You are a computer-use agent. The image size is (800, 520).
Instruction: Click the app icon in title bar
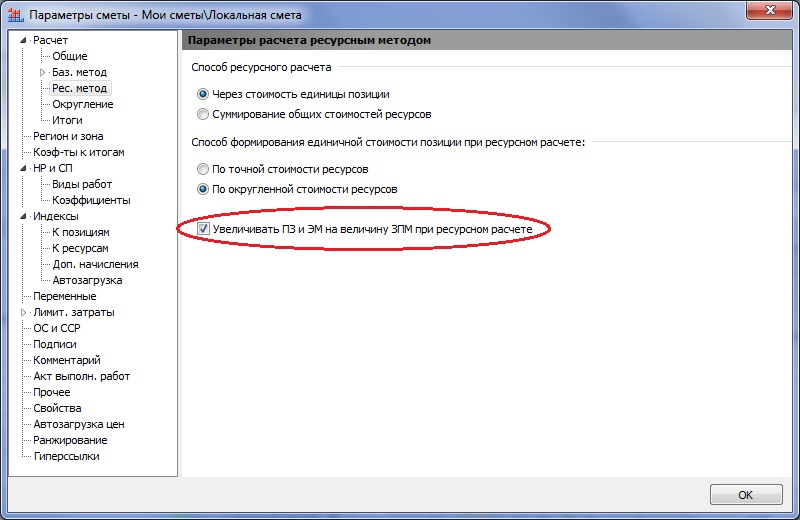(16, 15)
